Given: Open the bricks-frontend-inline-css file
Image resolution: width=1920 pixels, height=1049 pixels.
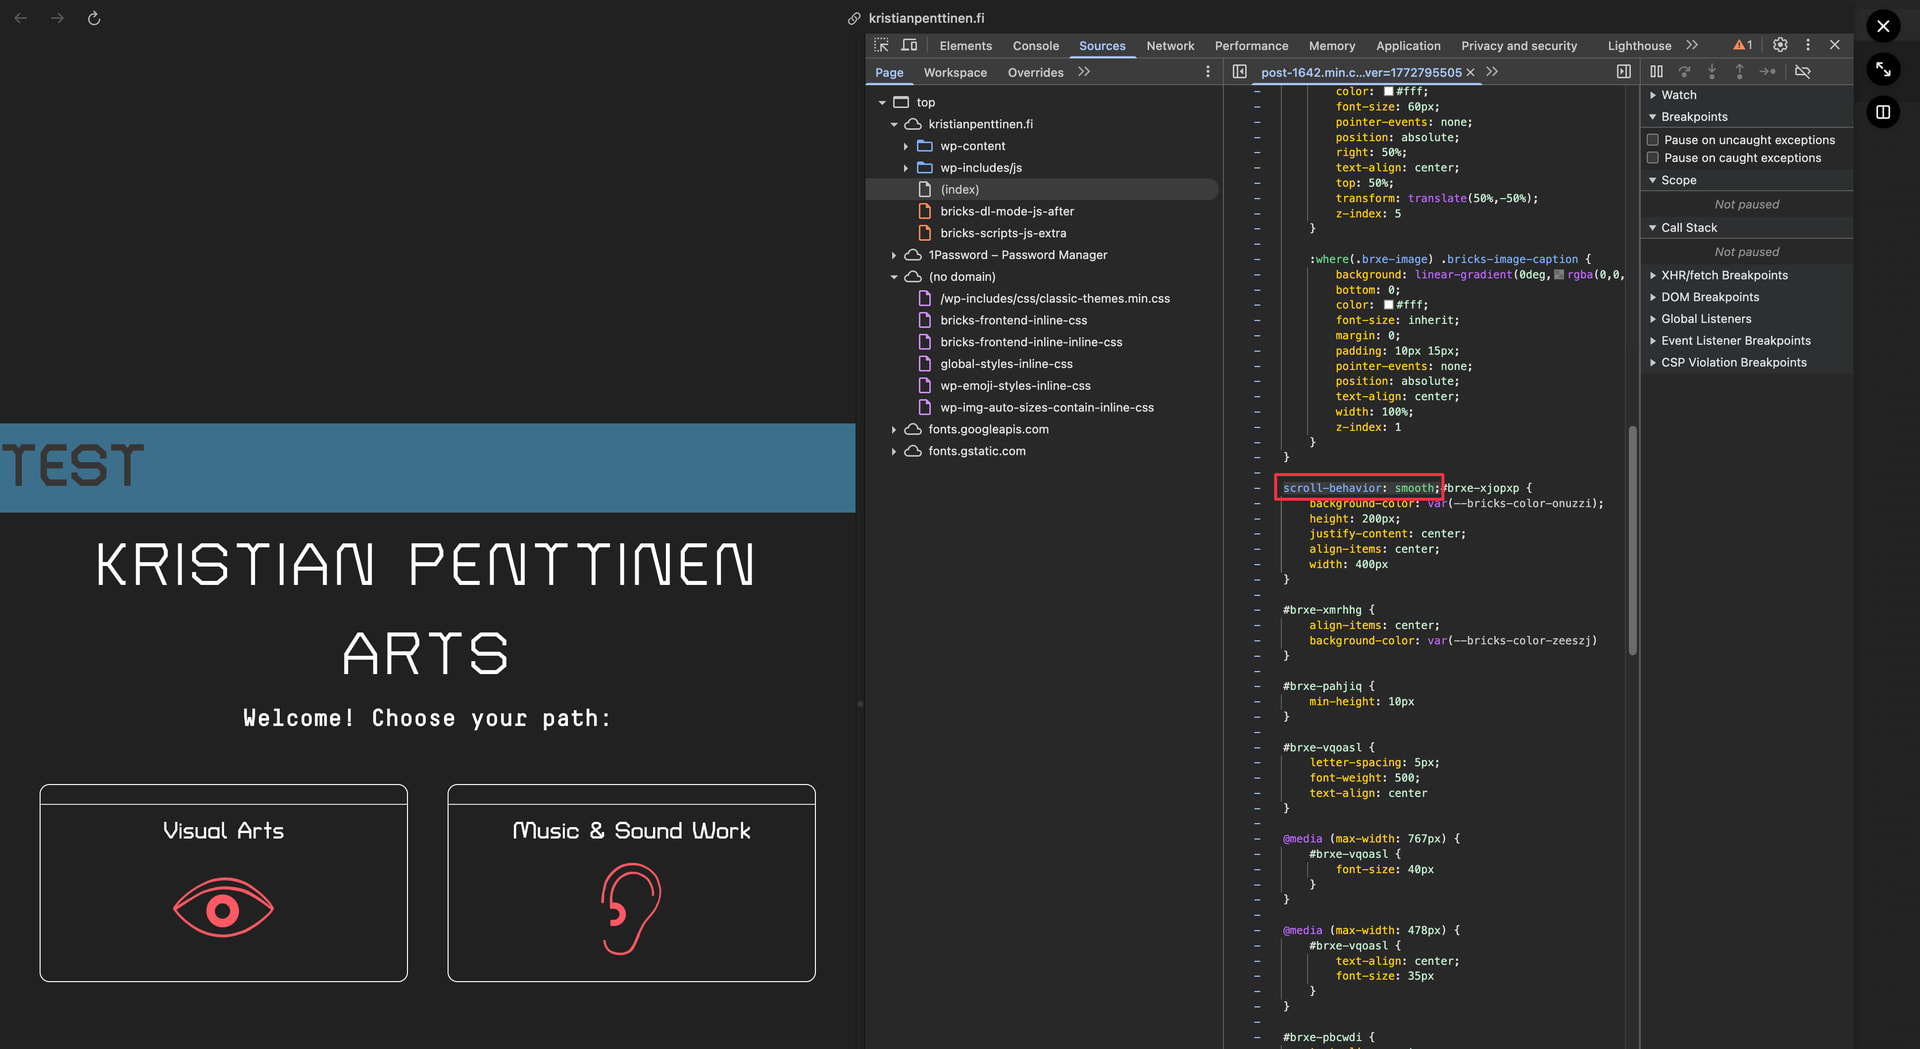Looking at the screenshot, I should (1013, 321).
